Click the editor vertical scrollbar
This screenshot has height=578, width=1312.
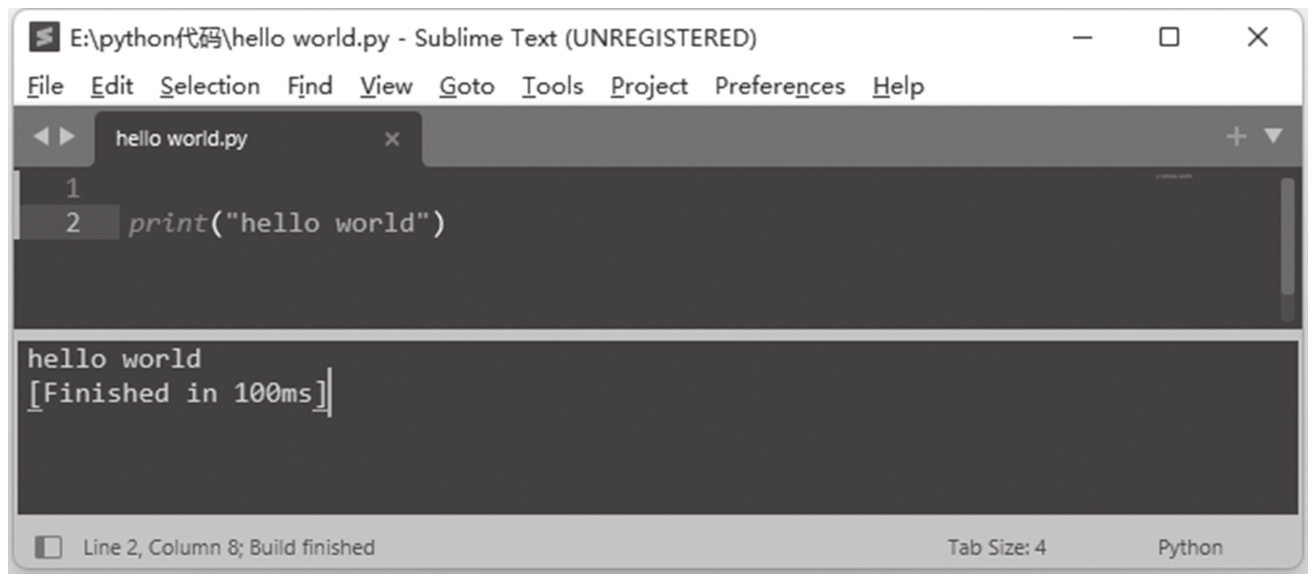(x=1287, y=236)
